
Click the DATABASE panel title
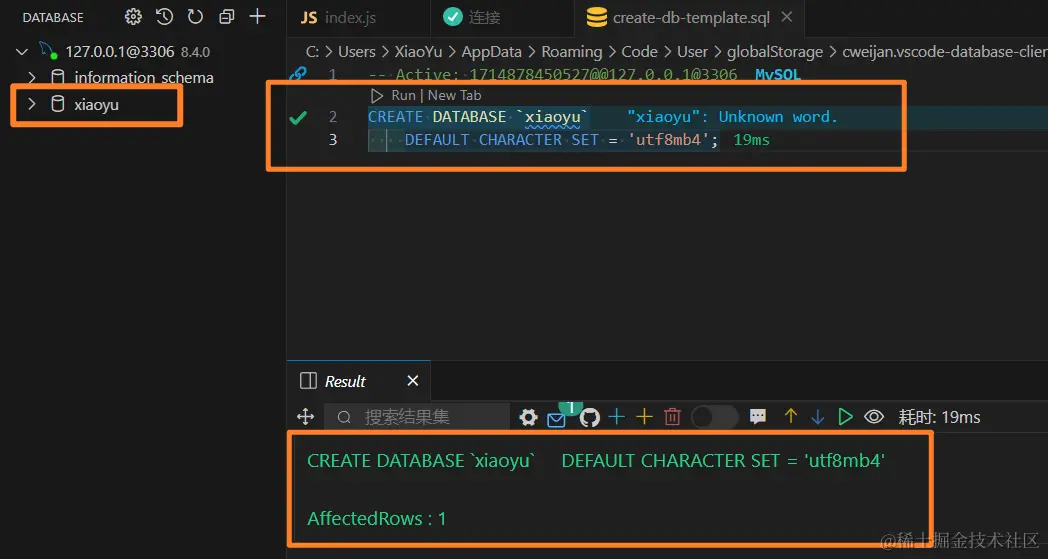point(53,17)
